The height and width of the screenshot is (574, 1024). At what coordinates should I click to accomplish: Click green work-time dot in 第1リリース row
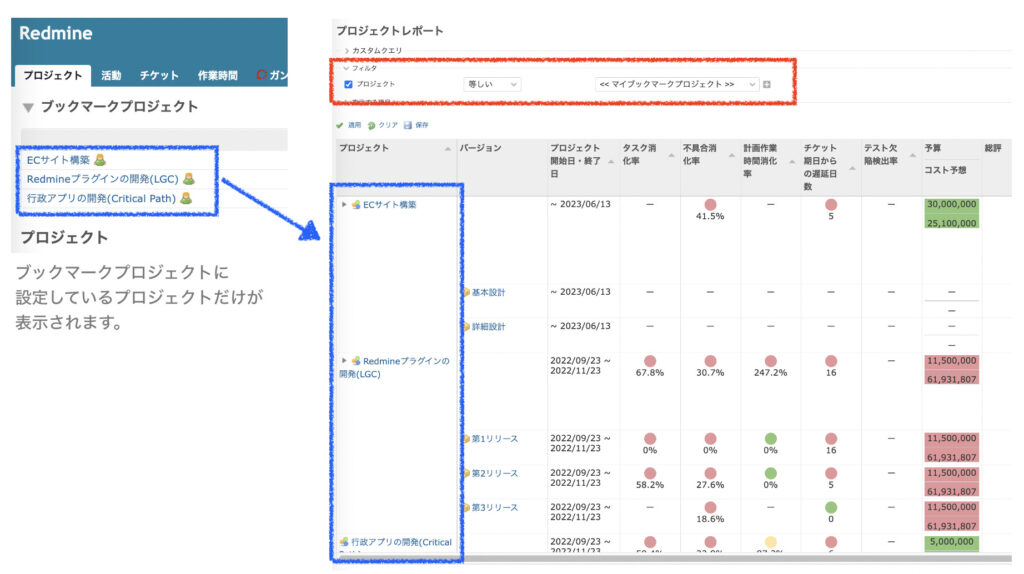point(771,438)
